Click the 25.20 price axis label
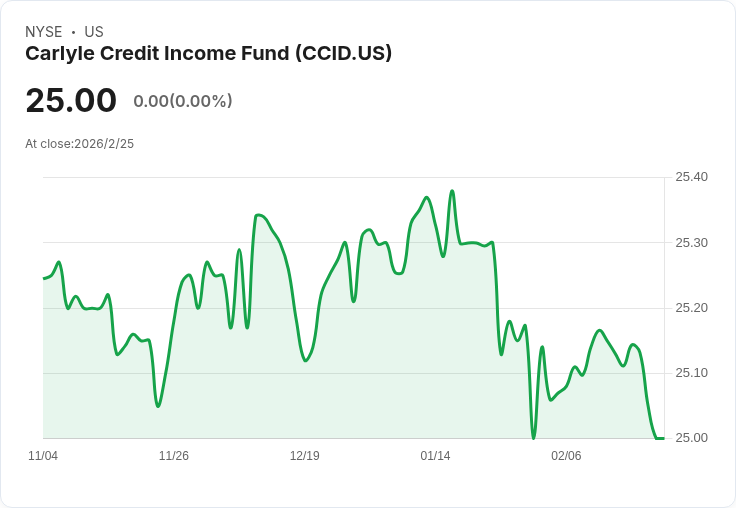The width and height of the screenshot is (736, 508). click(691, 308)
